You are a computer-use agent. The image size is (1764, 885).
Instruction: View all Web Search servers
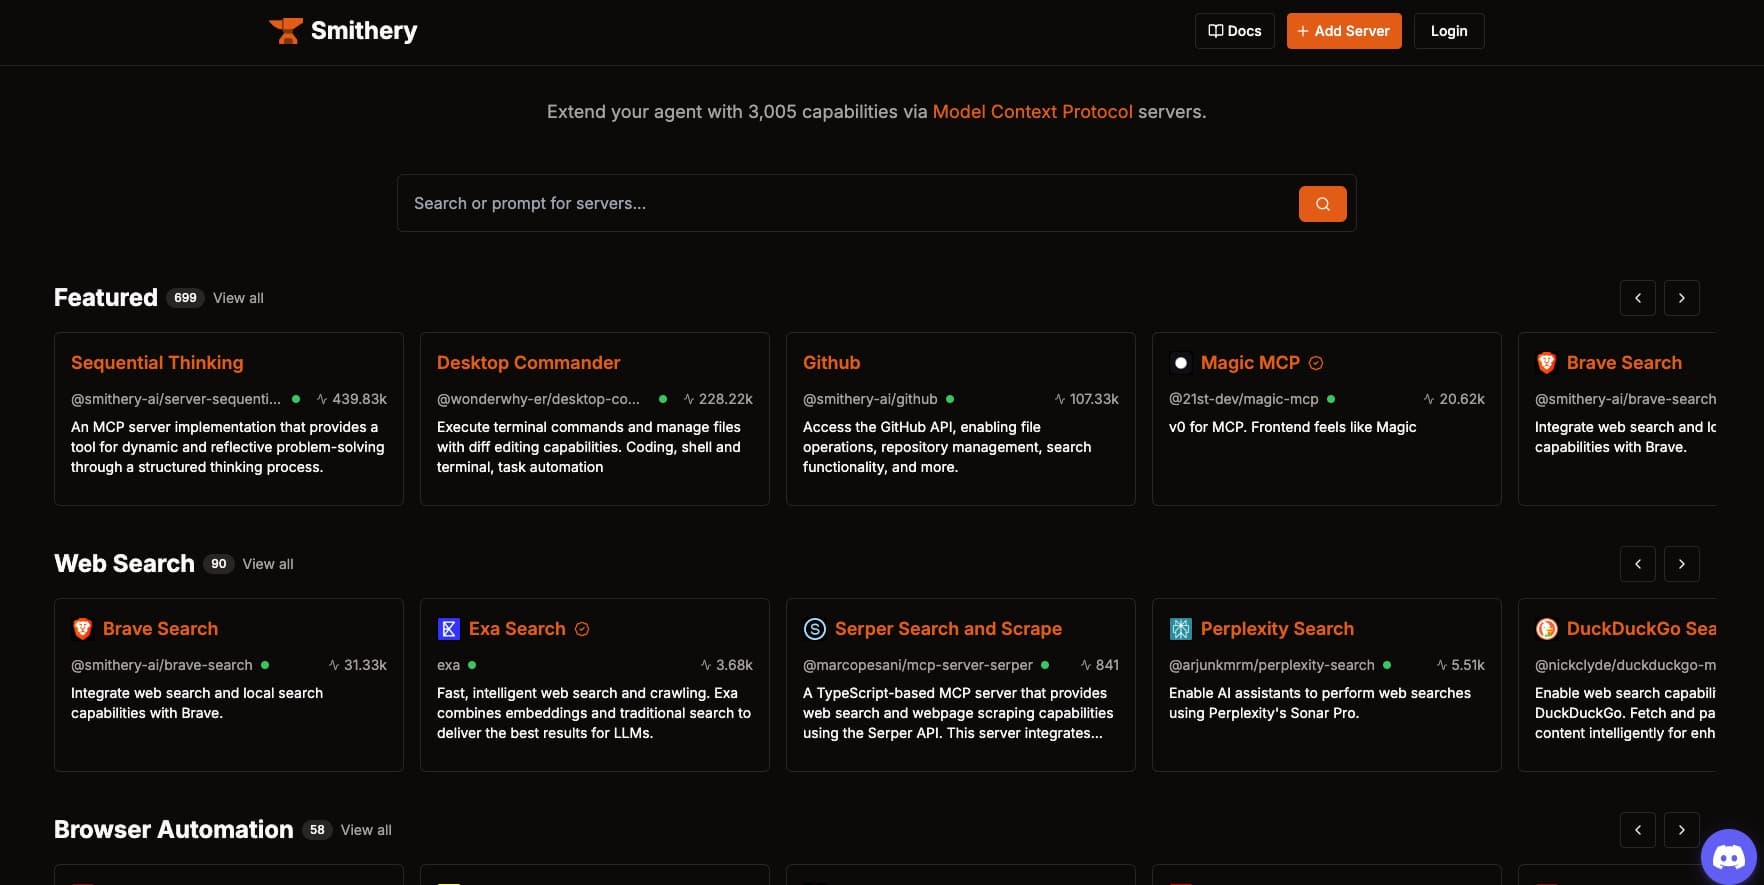click(x=268, y=564)
